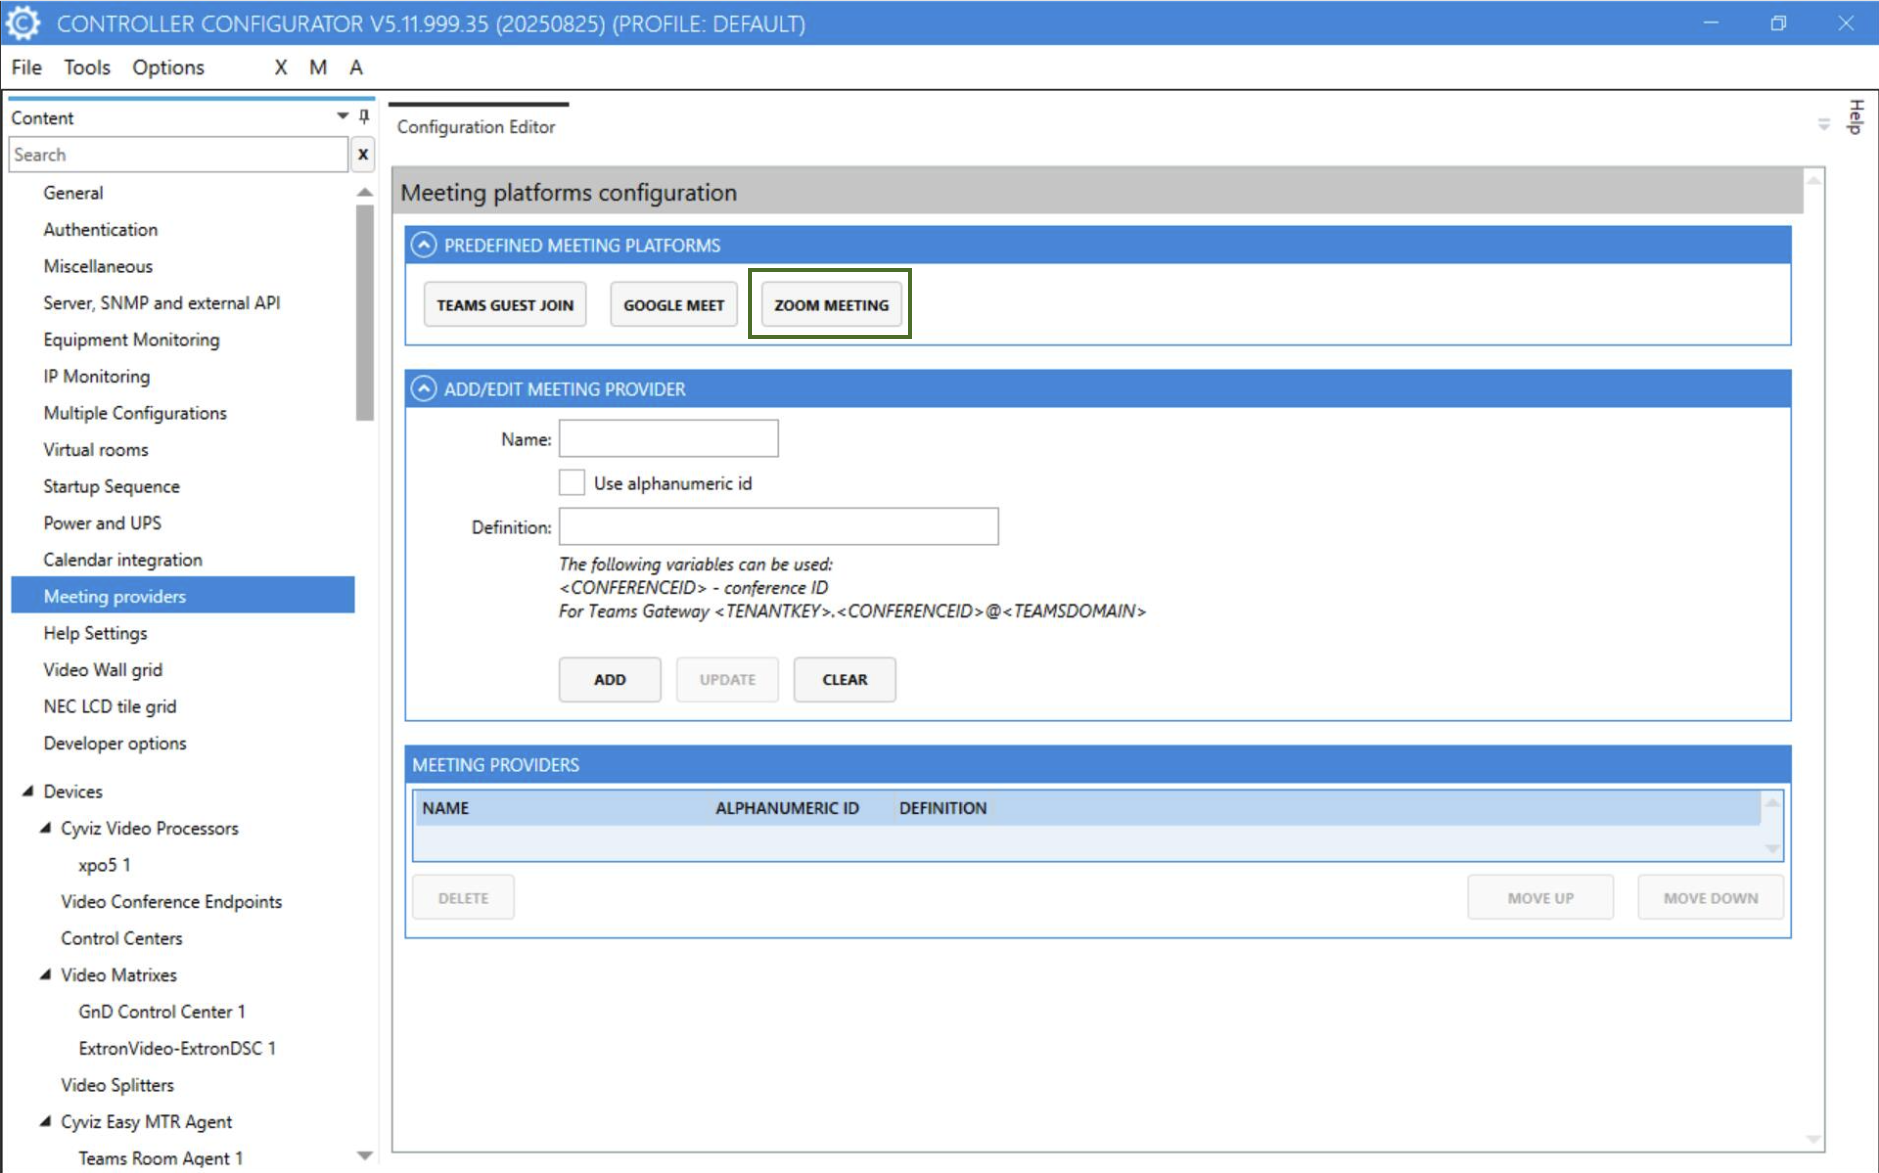Open the Configuration Editor panel options arrow
The width and height of the screenshot is (1879, 1173).
1823,125
